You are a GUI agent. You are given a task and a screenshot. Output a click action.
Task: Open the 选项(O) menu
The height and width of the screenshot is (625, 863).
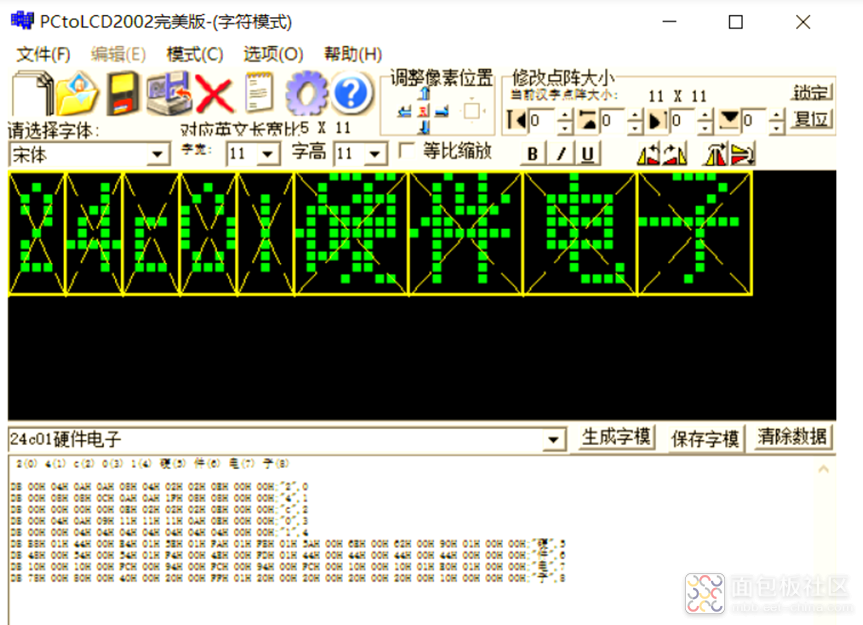[x=273, y=54]
